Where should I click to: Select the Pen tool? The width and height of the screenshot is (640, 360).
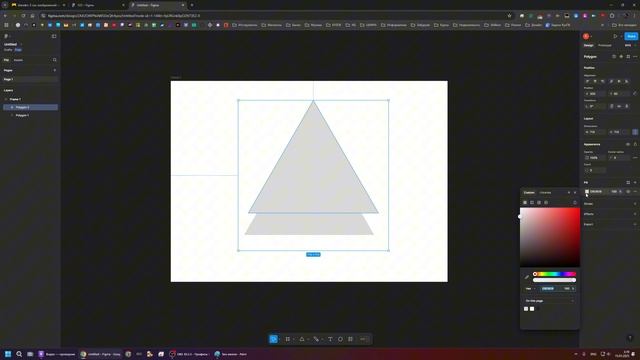(x=316, y=339)
